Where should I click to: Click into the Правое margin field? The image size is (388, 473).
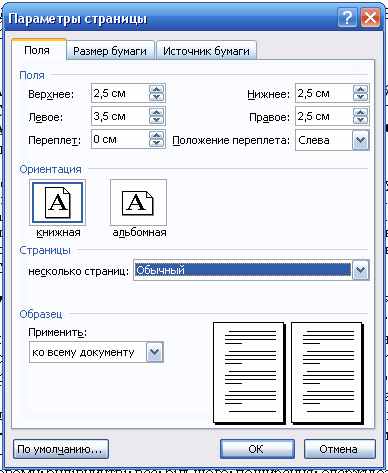[x=324, y=116]
